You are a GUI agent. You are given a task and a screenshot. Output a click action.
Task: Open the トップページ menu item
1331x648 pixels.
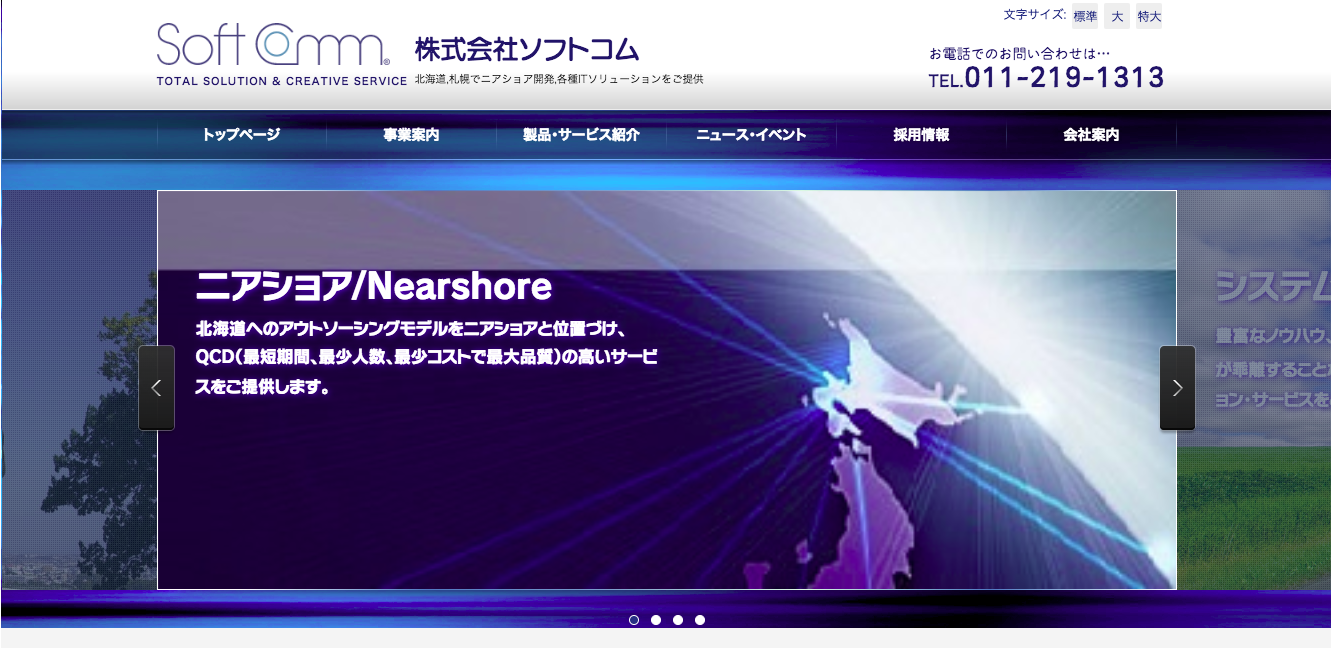[241, 135]
